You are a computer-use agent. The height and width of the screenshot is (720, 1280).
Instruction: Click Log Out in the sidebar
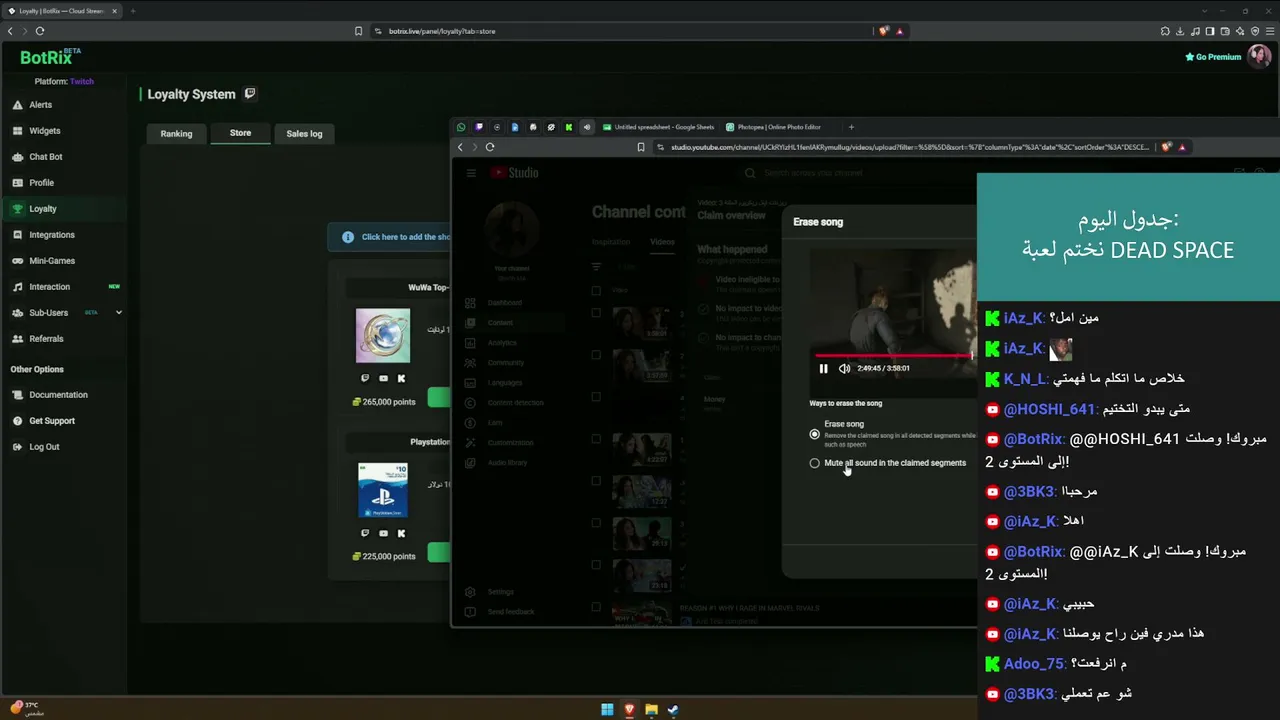click(x=43, y=447)
